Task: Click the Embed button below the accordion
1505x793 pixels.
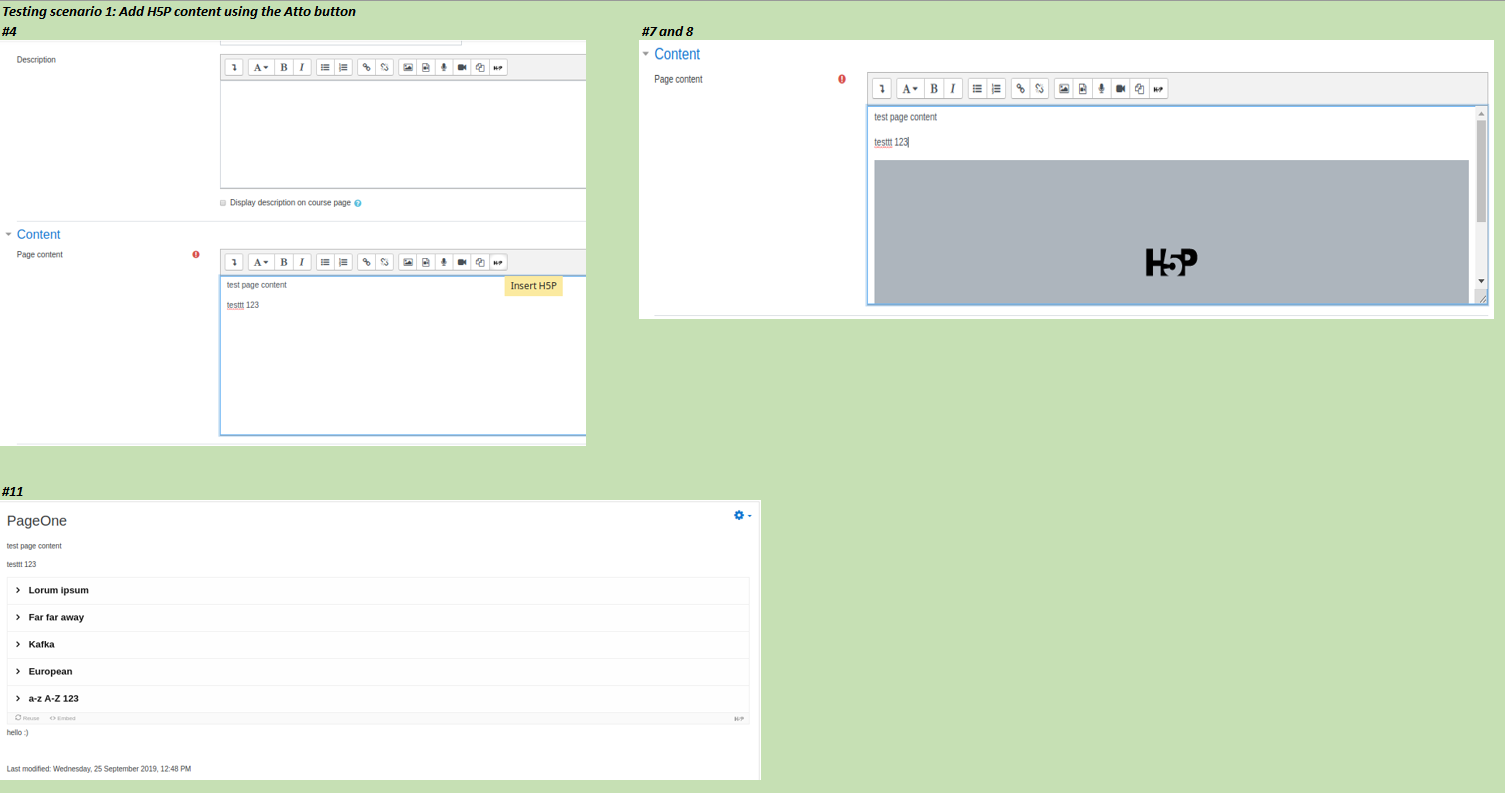Action: [62, 718]
